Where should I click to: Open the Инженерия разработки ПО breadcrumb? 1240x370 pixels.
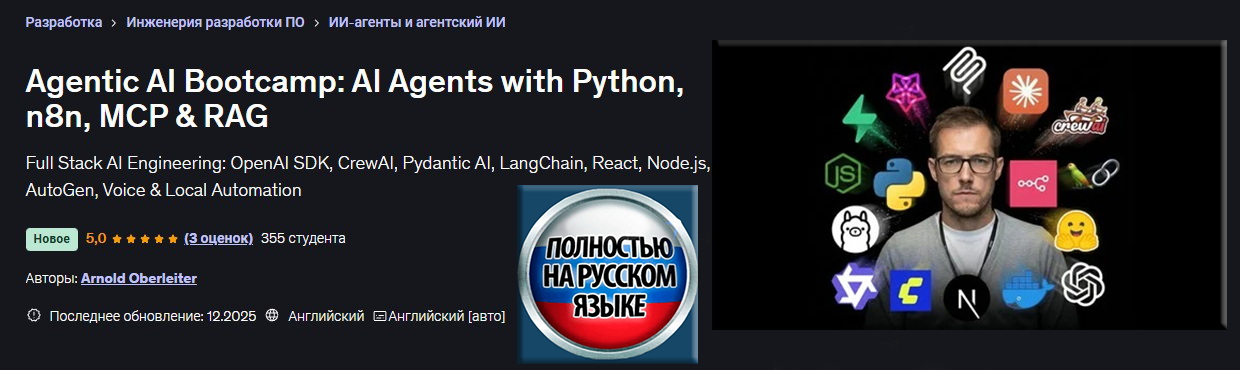(215, 22)
